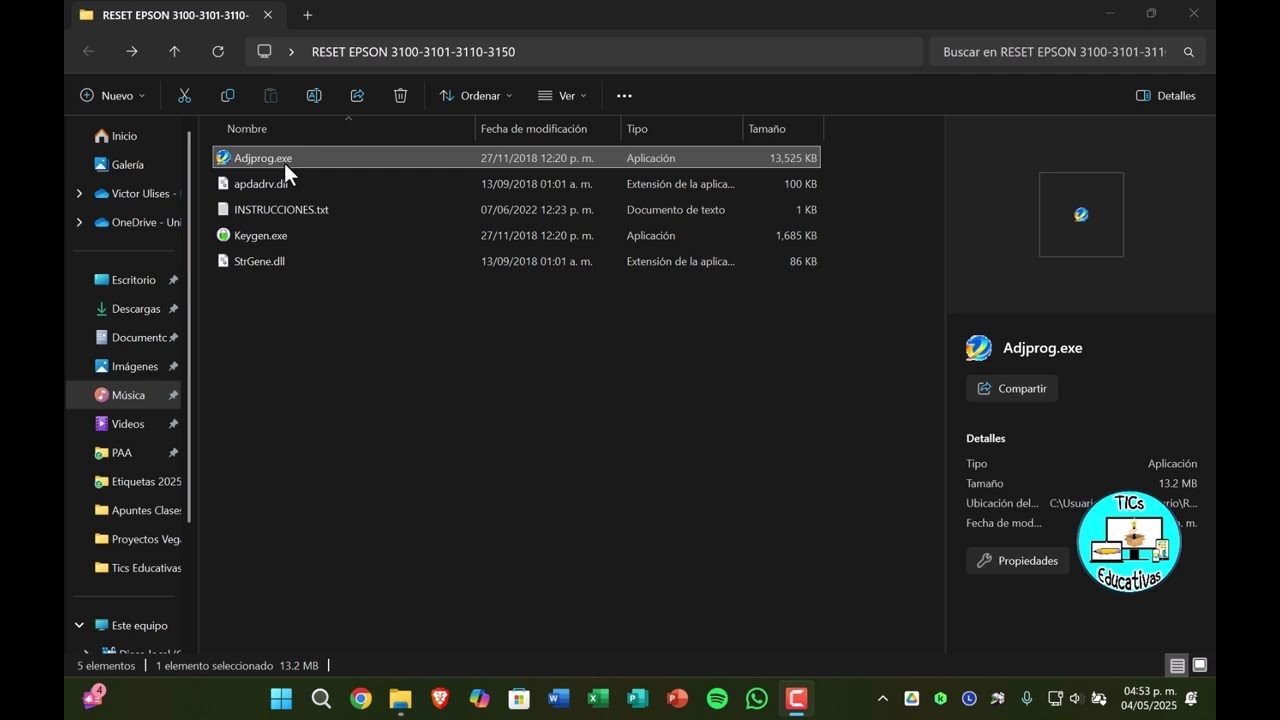Open the Ordenar dropdown
The image size is (1280, 720).
[476, 96]
